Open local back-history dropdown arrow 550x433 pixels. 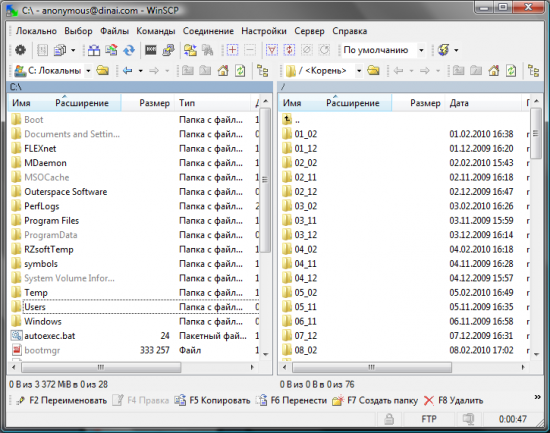point(140,71)
